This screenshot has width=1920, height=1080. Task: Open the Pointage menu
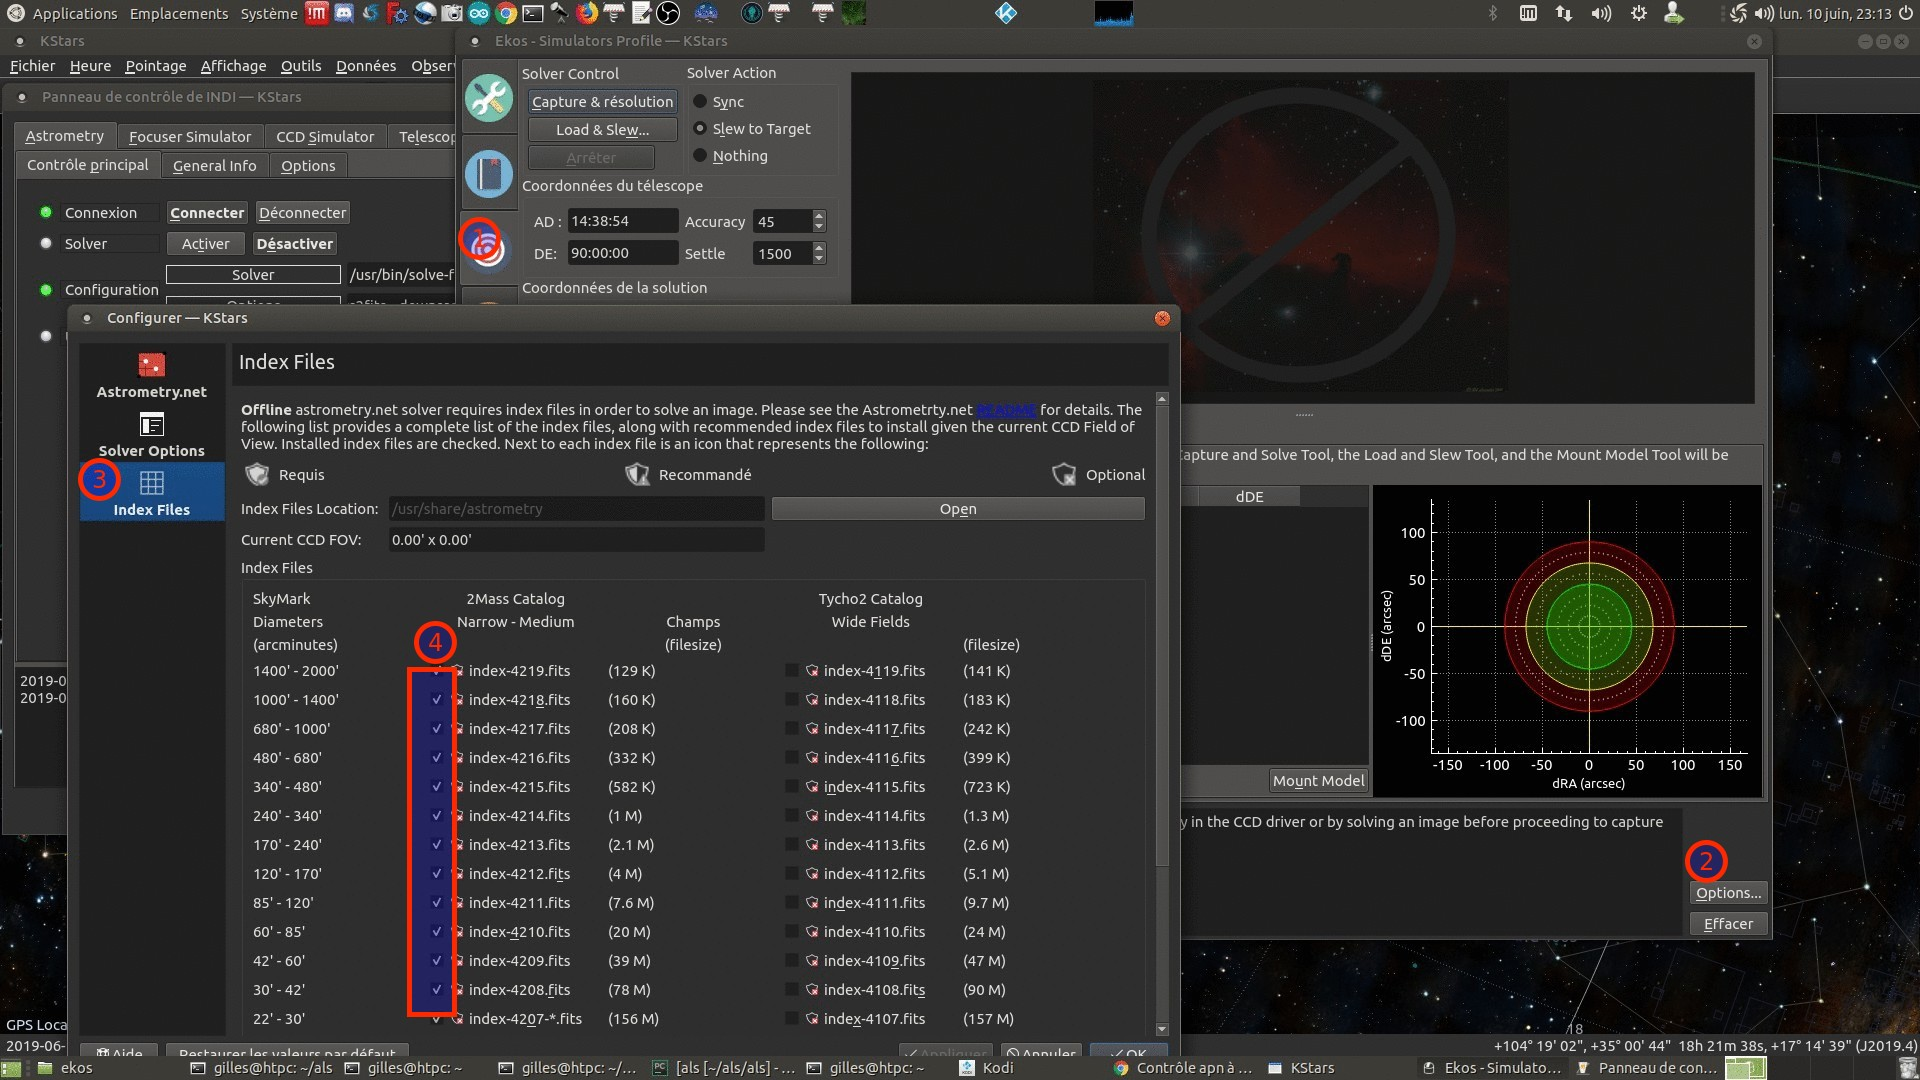click(155, 66)
